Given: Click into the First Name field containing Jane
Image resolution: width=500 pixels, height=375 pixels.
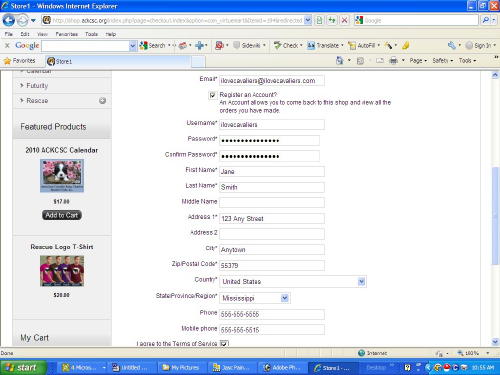Looking at the screenshot, I should pyautogui.click(x=272, y=171).
